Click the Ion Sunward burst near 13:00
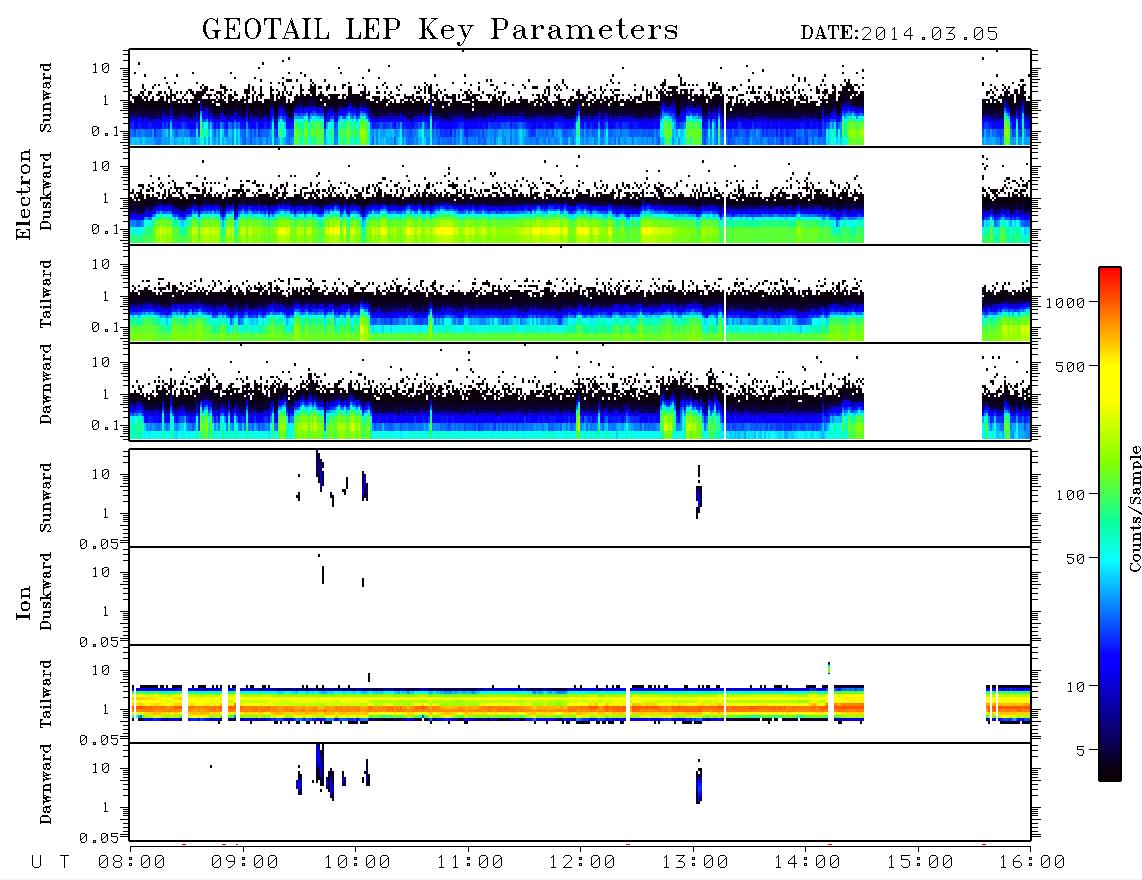1142x880 pixels. coord(698,494)
